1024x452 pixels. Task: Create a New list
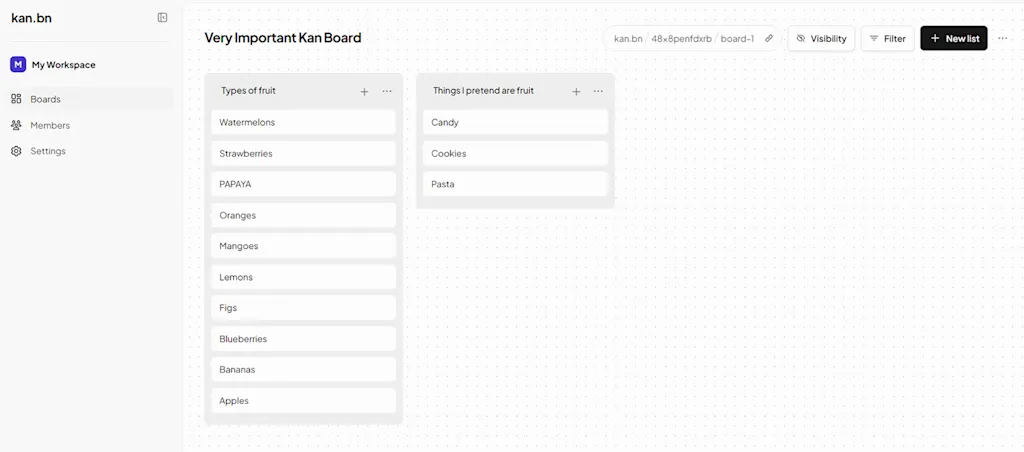pos(953,39)
